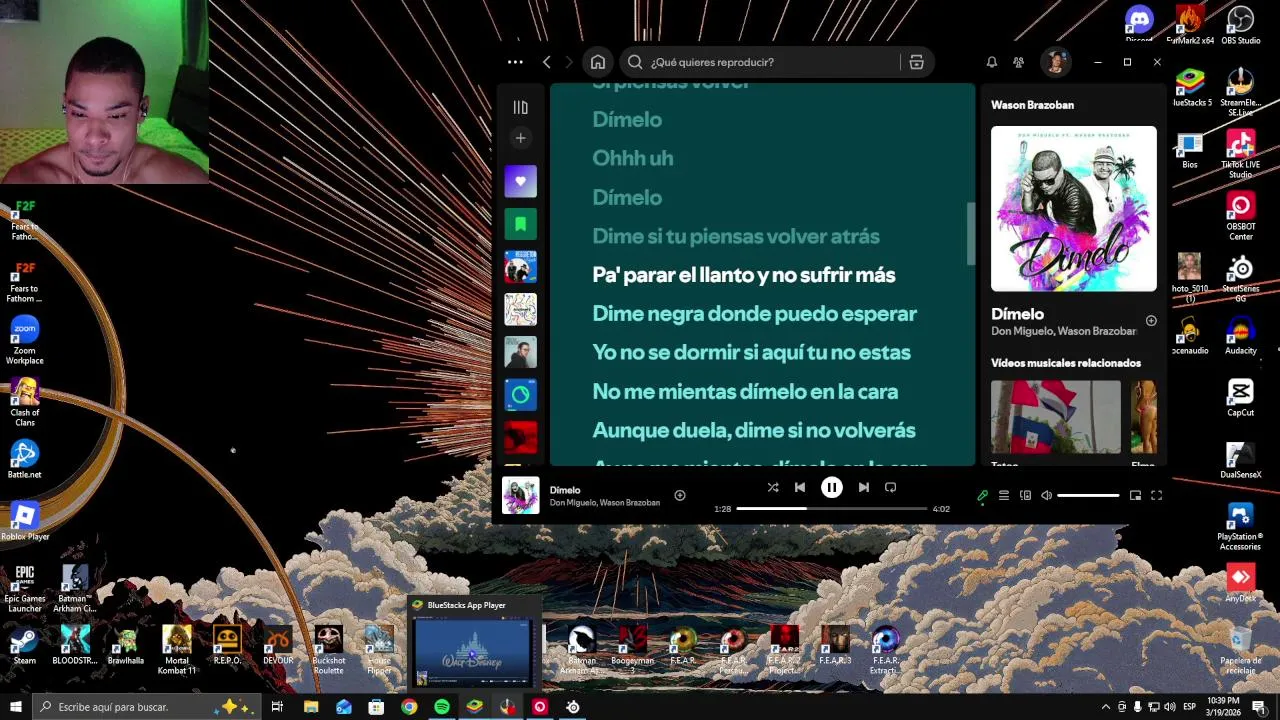Open Discord desktop shortcut
This screenshot has width=1280, height=720.
click(x=1139, y=24)
